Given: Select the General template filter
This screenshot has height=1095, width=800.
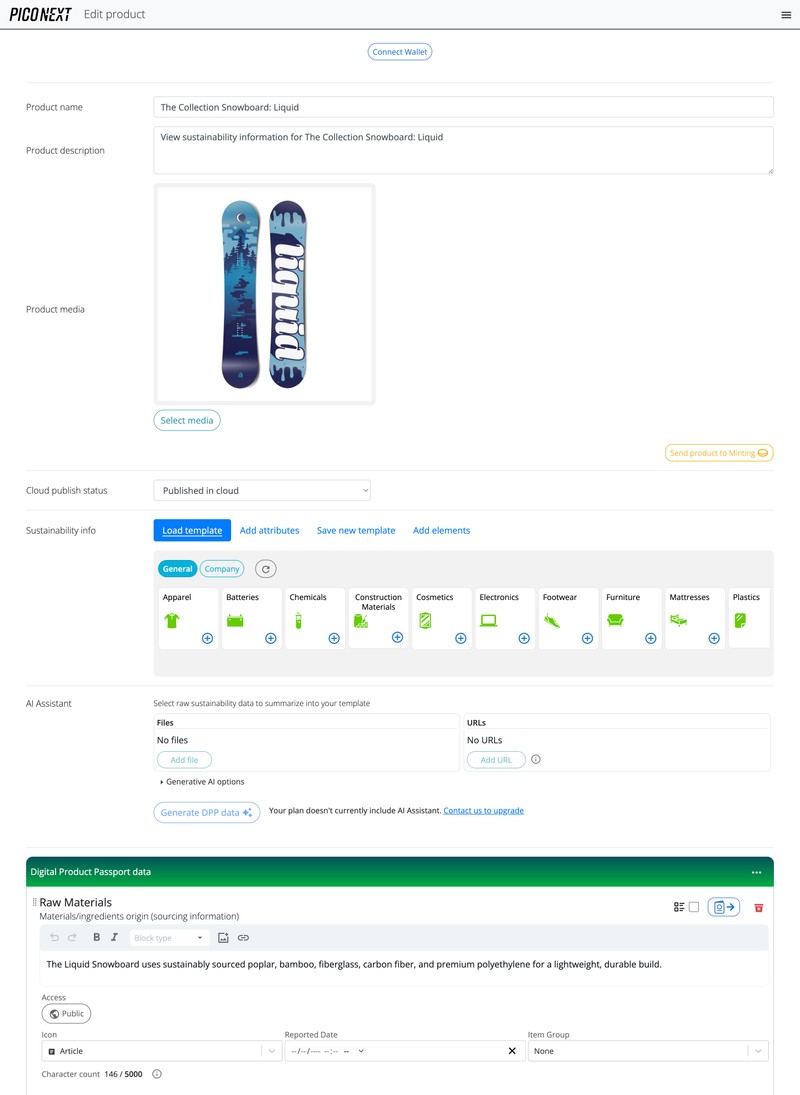Looking at the screenshot, I should 177,569.
